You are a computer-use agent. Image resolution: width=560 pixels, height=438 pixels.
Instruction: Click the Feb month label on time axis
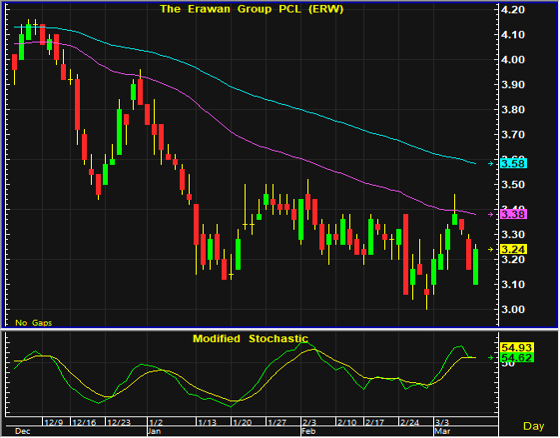(308, 431)
